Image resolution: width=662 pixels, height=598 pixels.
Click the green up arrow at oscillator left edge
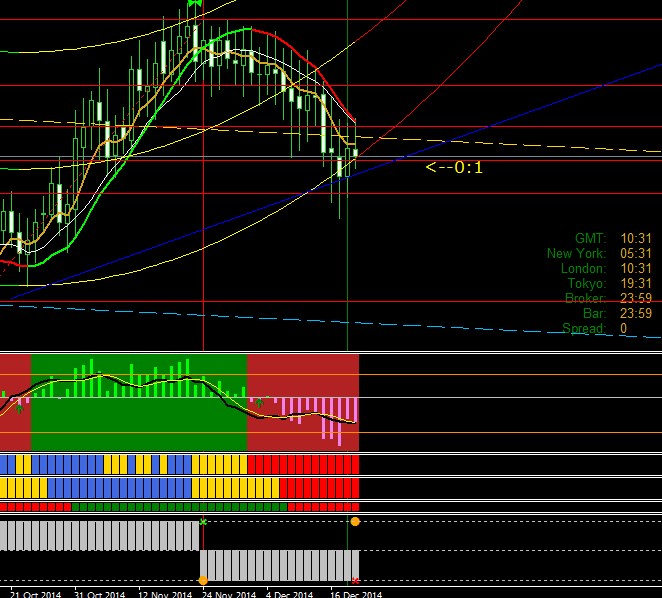click(19, 408)
